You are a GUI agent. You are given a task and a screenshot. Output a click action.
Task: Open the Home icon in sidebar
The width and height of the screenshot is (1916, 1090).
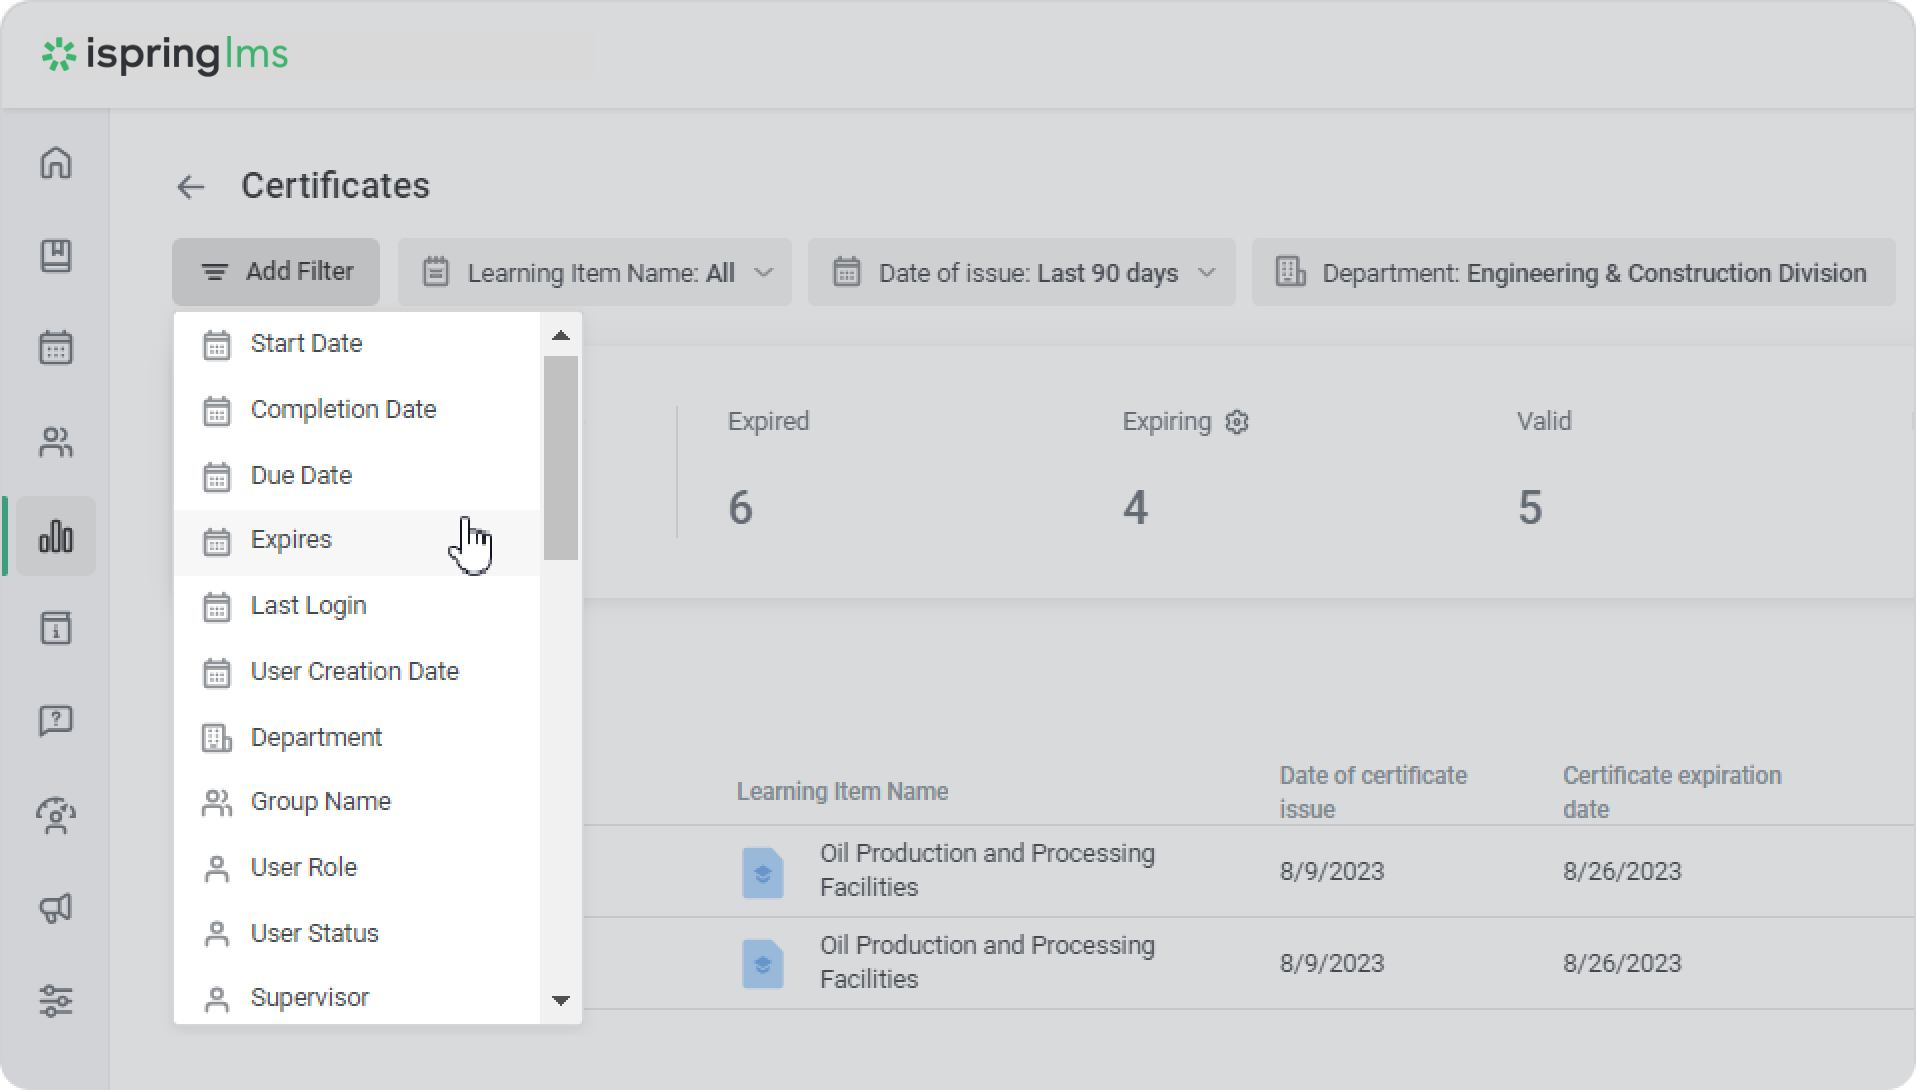pos(56,163)
